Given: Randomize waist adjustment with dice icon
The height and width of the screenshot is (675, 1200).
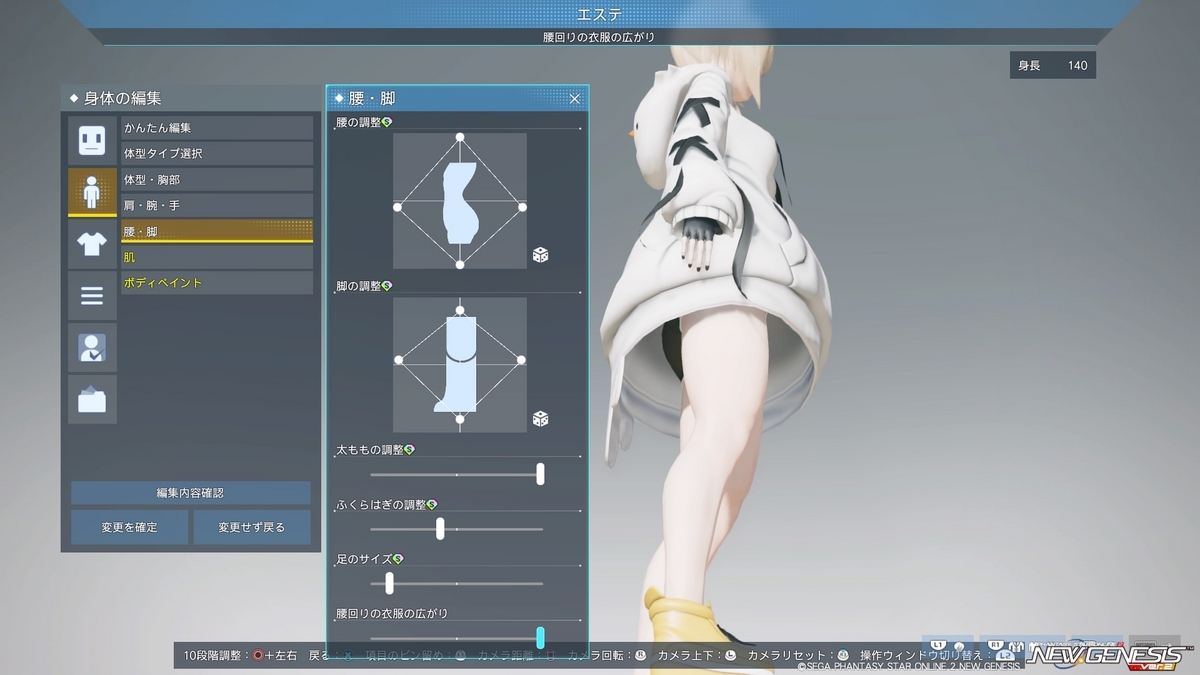Looking at the screenshot, I should [540, 255].
